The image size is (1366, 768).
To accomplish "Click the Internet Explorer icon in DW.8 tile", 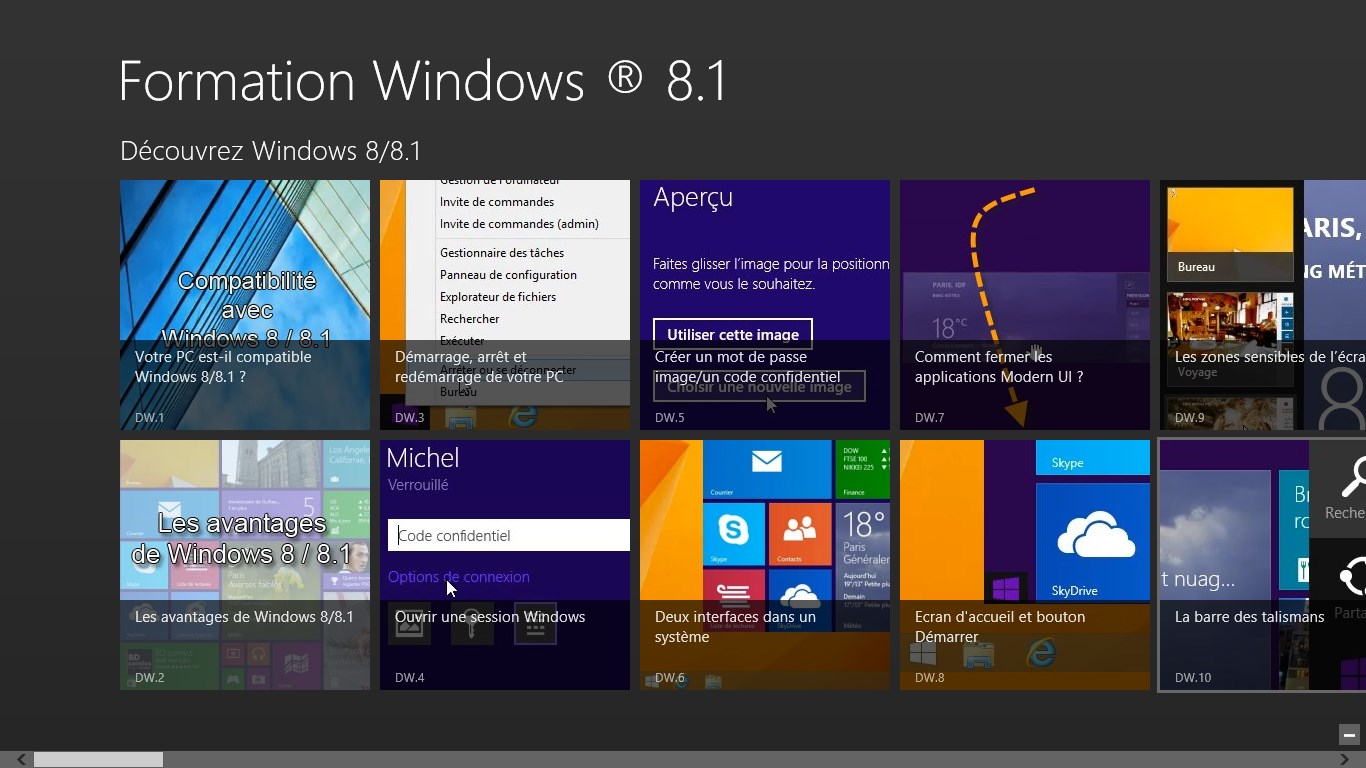I will click(1040, 653).
